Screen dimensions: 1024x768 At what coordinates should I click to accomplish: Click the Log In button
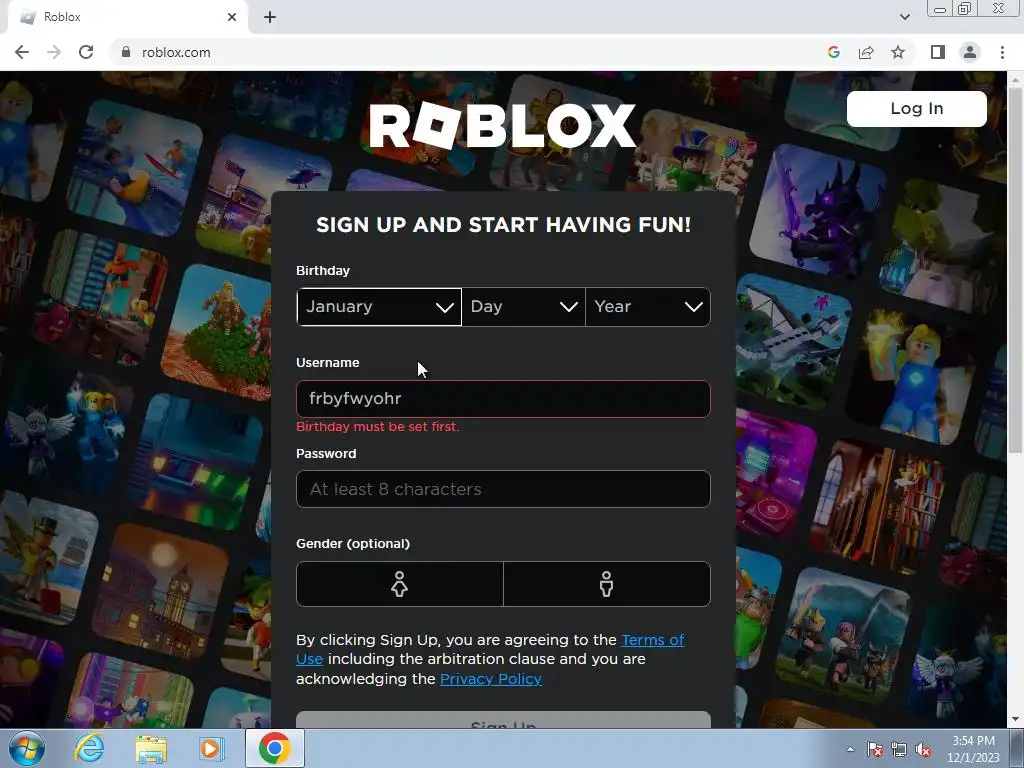(916, 108)
